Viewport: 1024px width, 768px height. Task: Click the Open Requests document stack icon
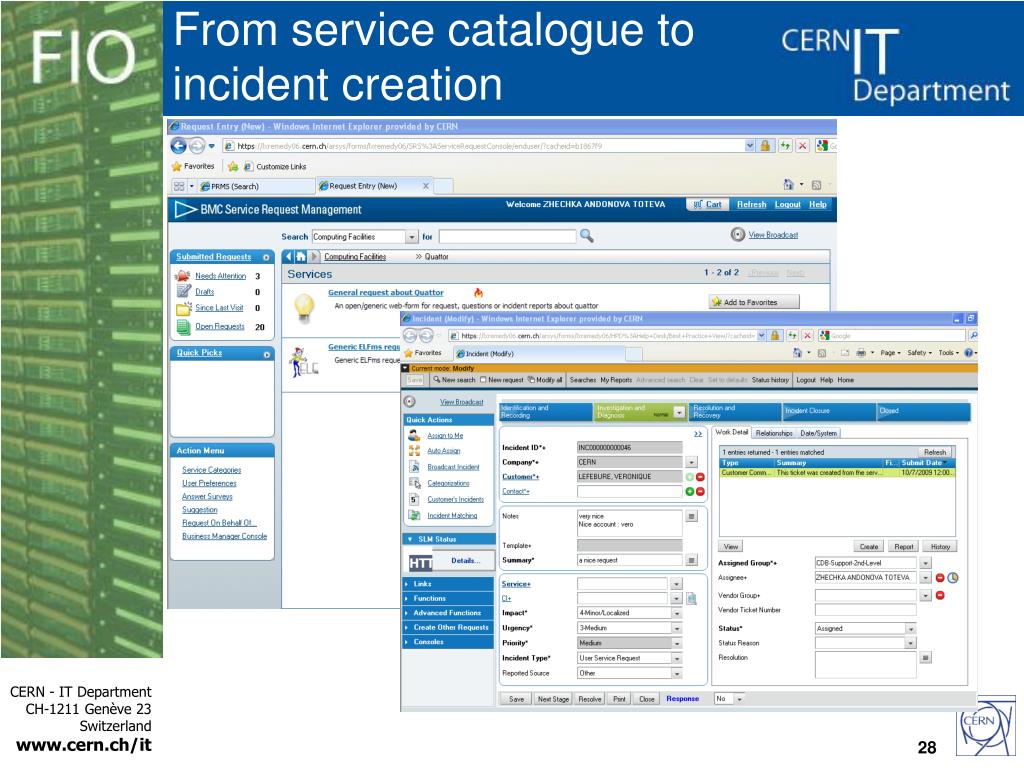(x=184, y=326)
